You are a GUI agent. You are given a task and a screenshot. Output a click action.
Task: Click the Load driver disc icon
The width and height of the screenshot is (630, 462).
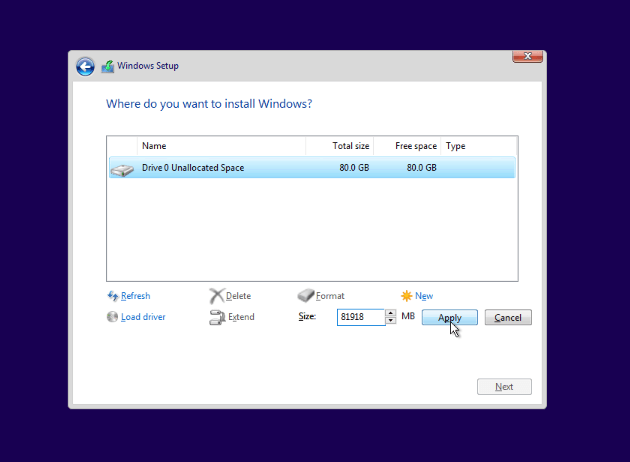tap(112, 317)
